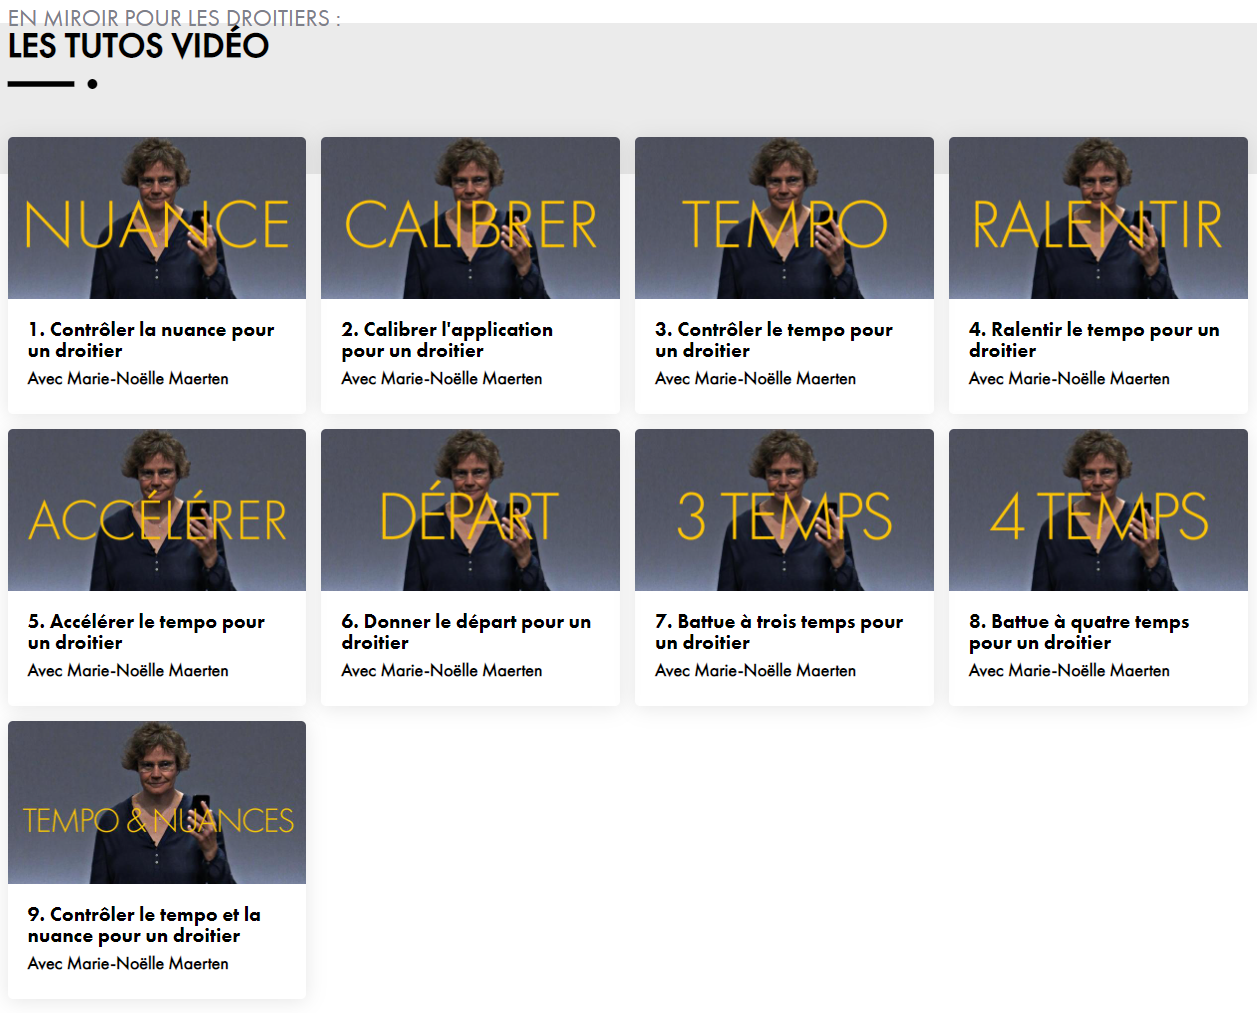Go to "7. Battue à trois temps" title

(779, 632)
